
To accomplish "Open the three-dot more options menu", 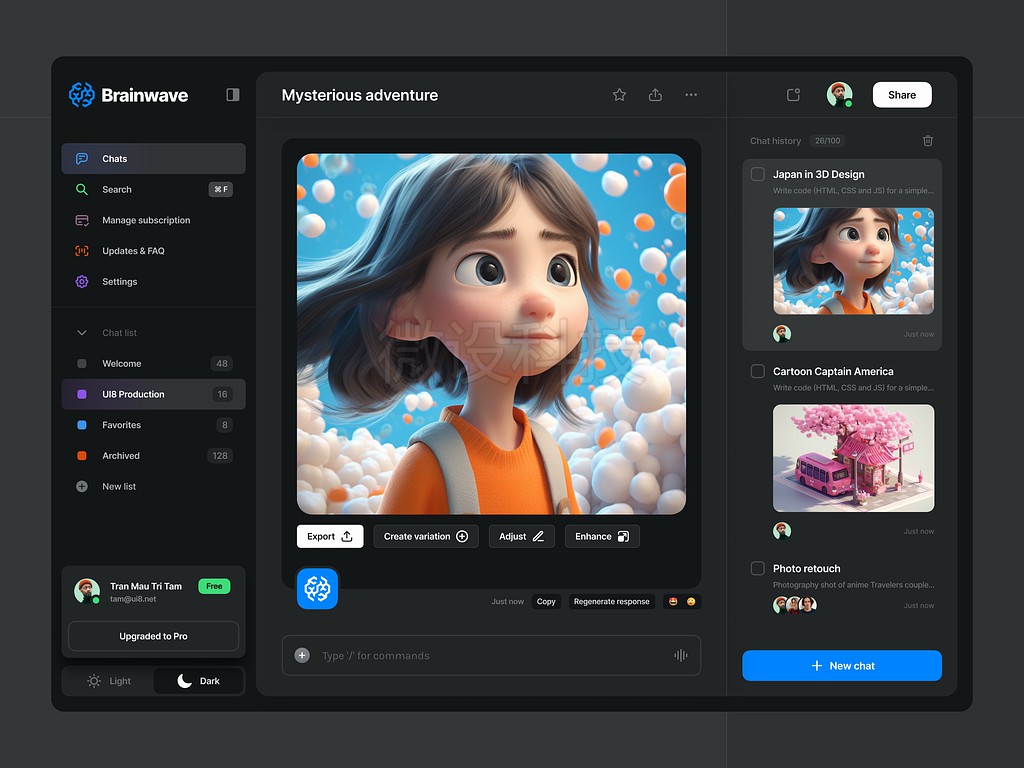I will (x=691, y=95).
